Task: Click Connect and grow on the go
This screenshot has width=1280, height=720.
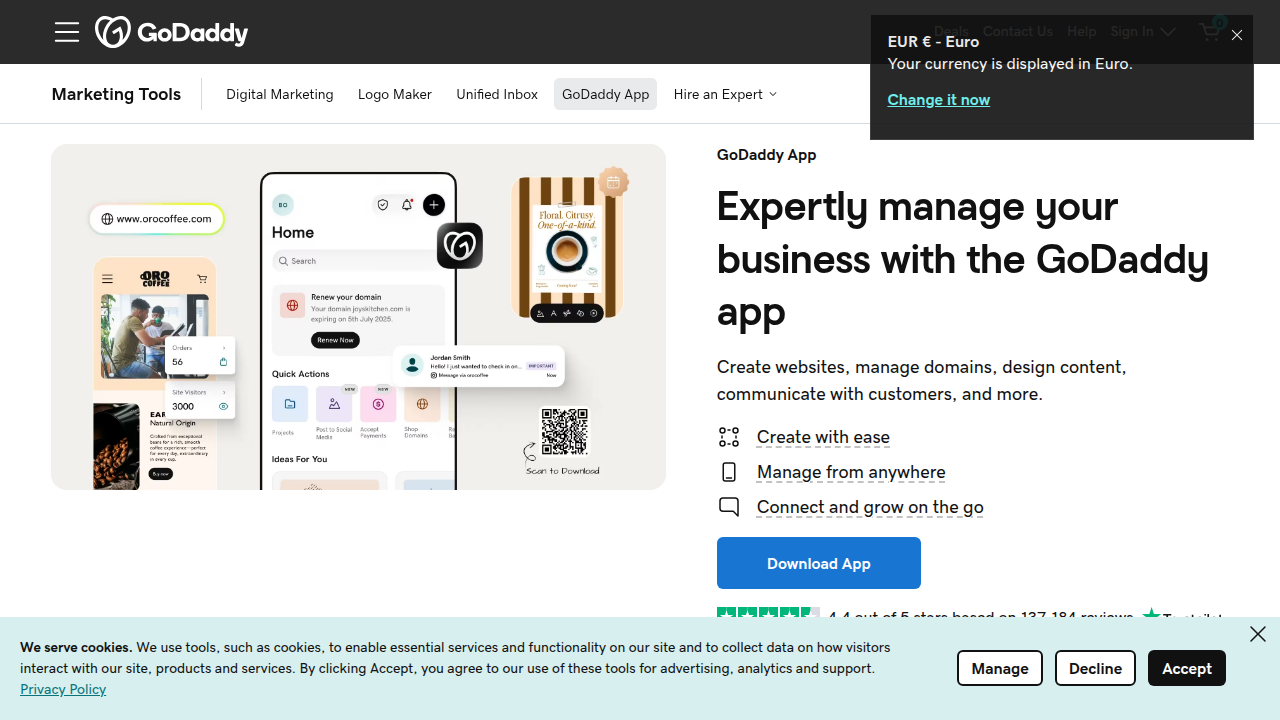Action: click(870, 507)
